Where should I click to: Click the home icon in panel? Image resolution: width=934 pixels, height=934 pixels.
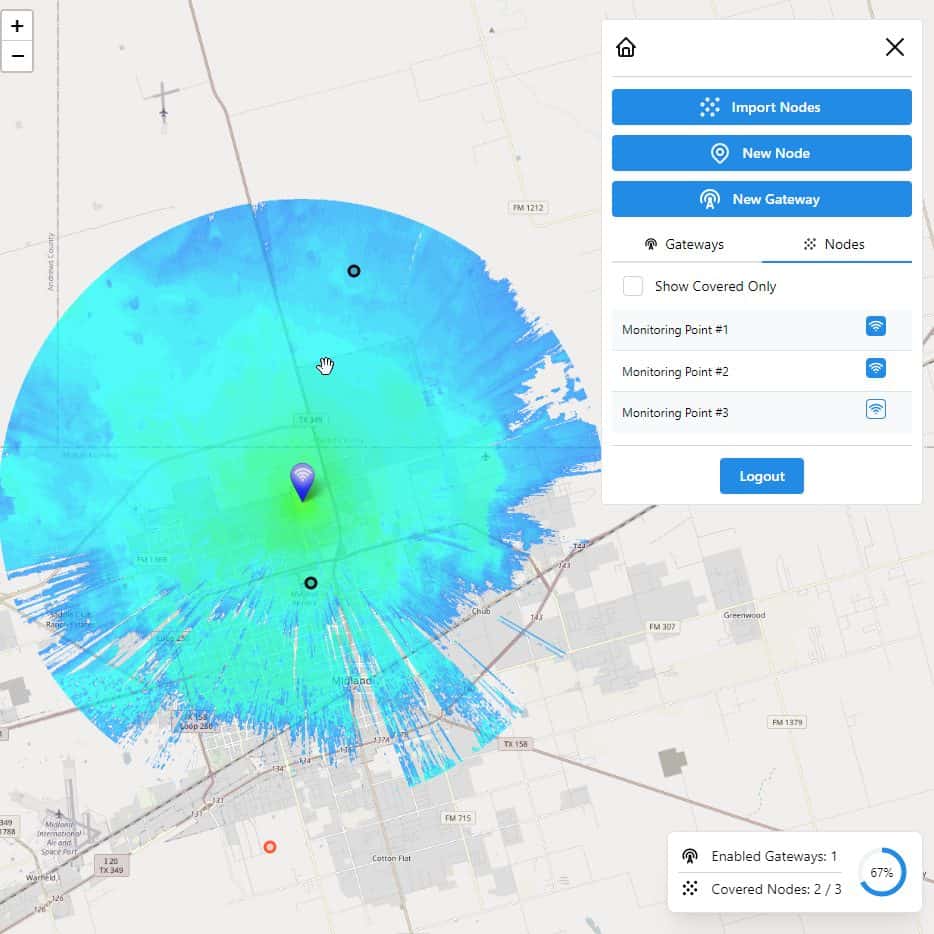[x=626, y=47]
